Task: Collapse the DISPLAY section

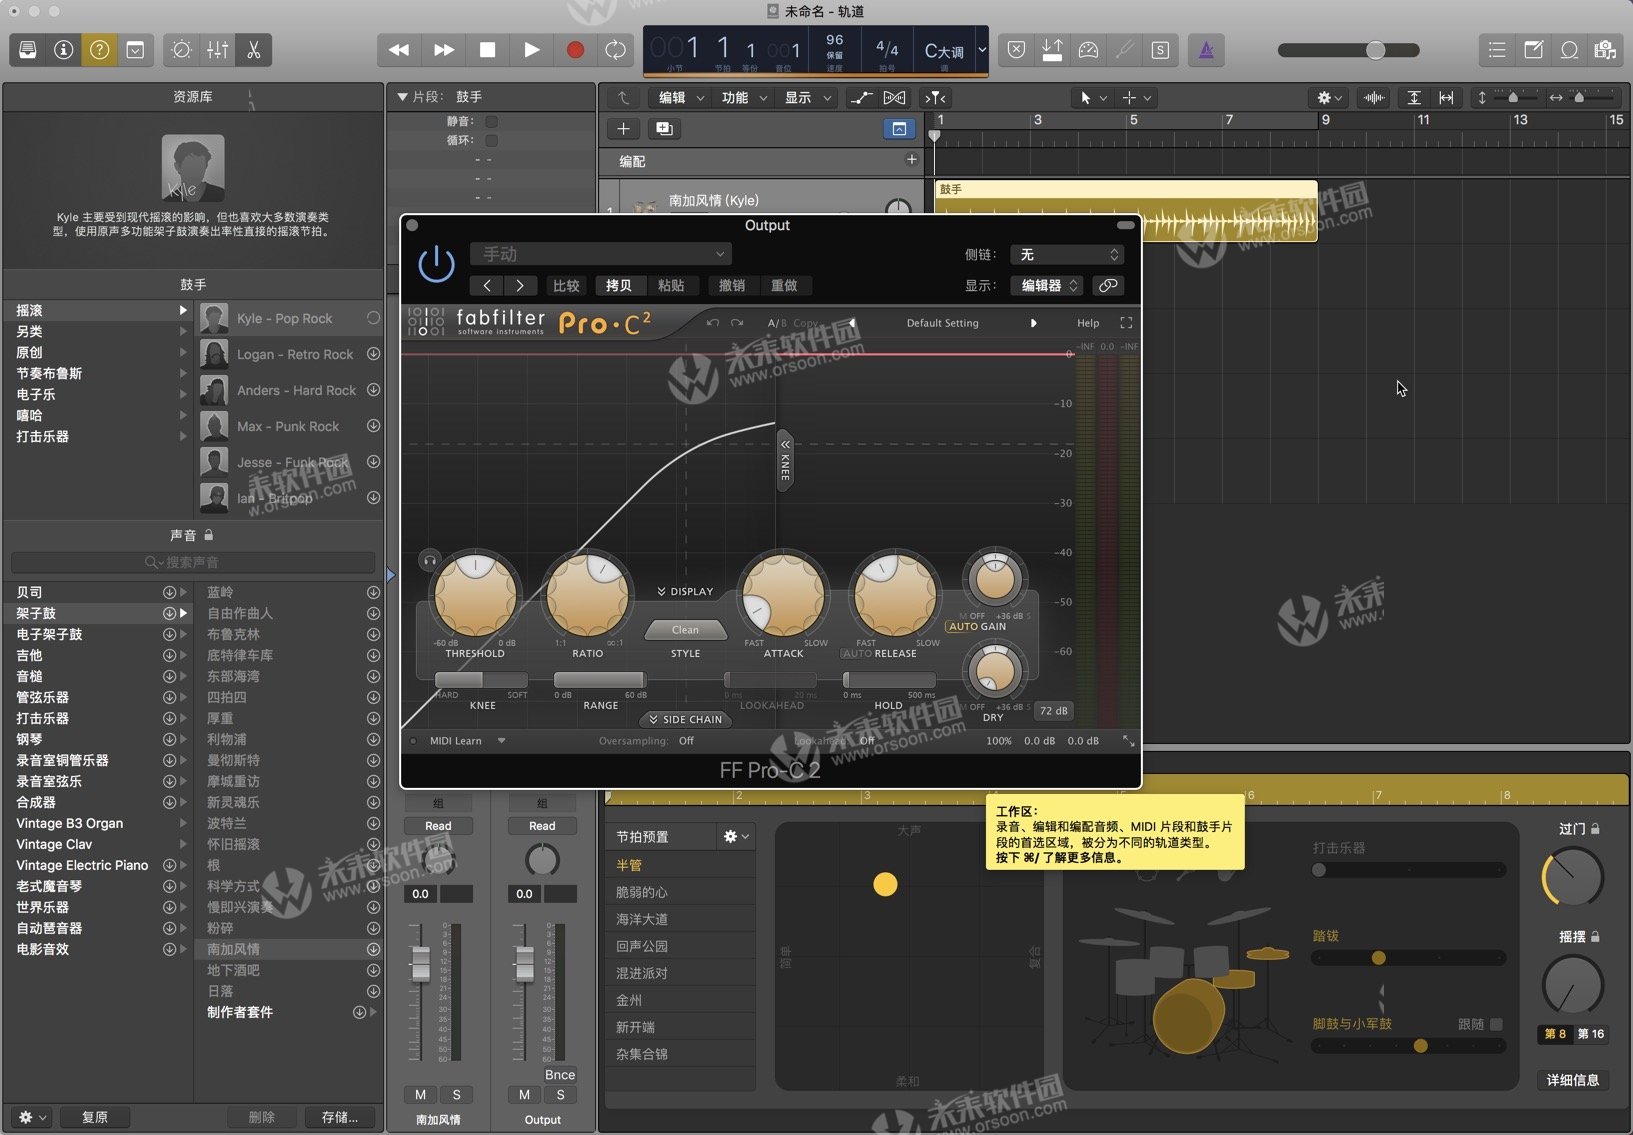Action: [x=685, y=591]
